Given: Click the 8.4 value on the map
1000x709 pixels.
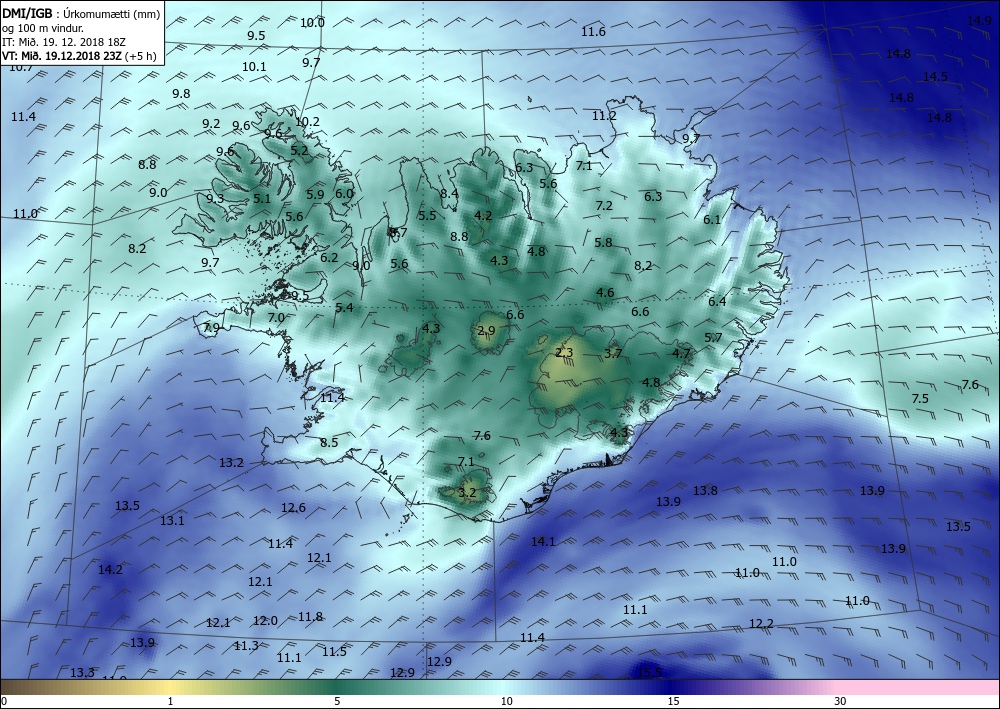Looking at the screenshot, I should (x=450, y=193).
